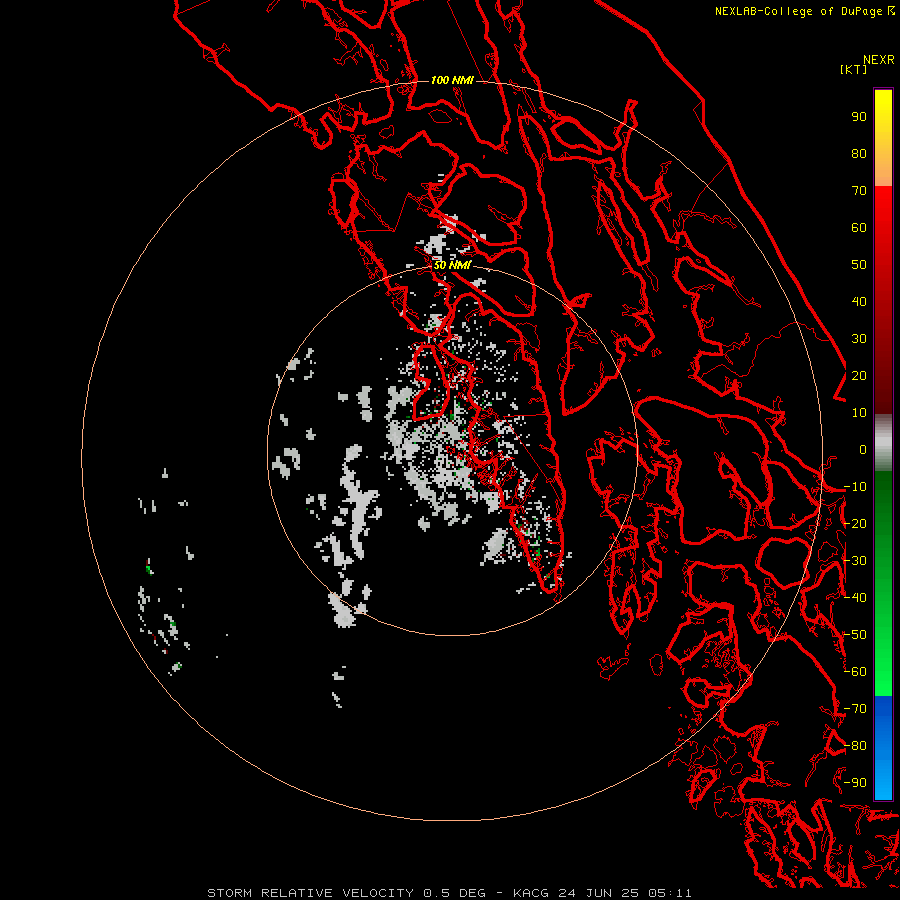Image resolution: width=900 pixels, height=900 pixels.
Task: Click the 90 value on velocity scale
Action: click(859, 117)
